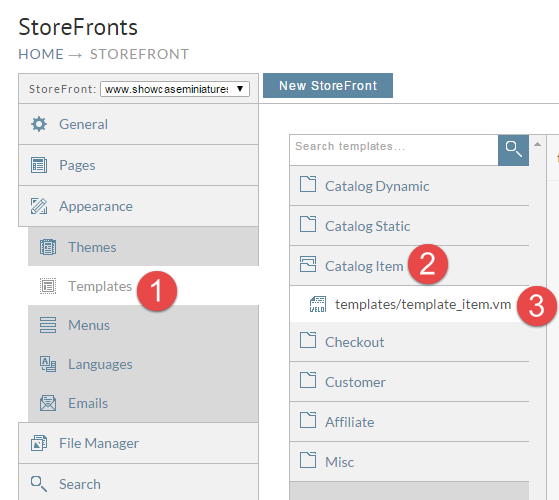Screen dimensions: 559x500
Task: Click the File Manager icon
Action: (39, 443)
